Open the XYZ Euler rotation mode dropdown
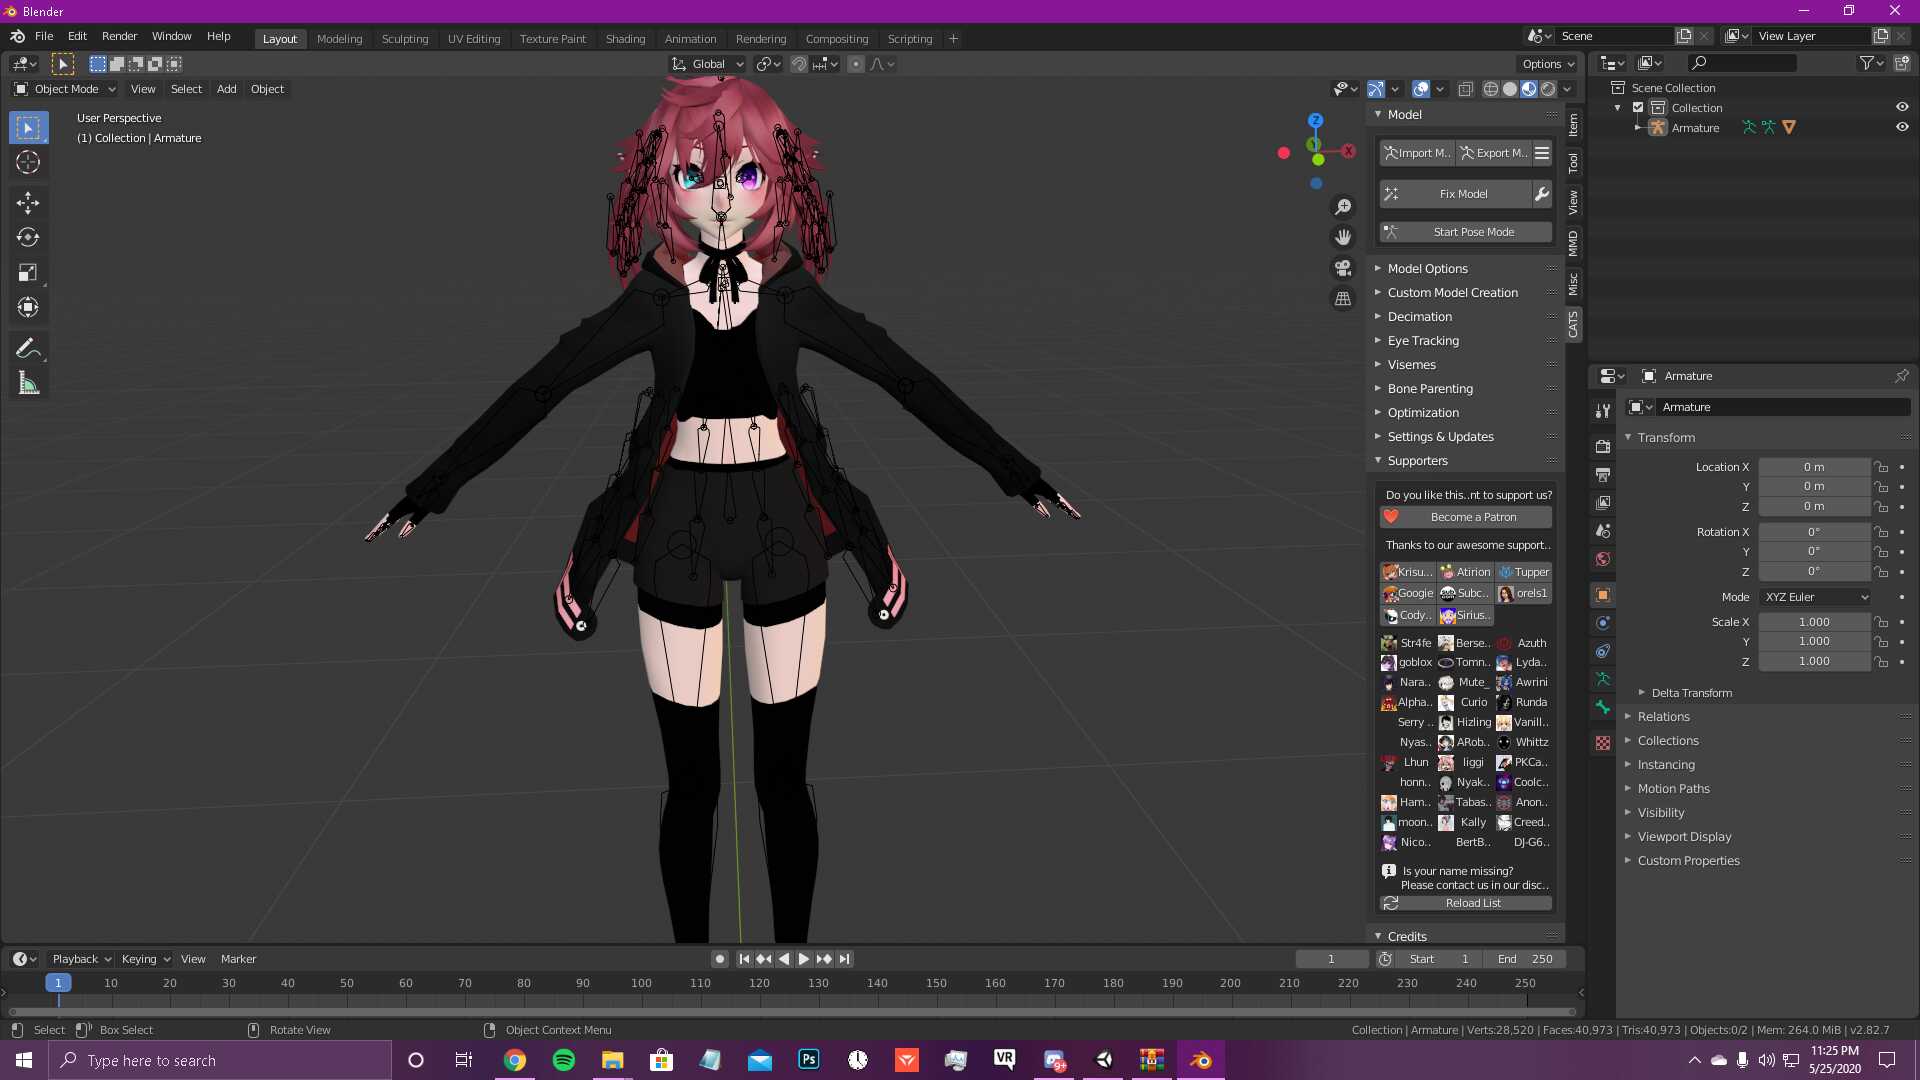Viewport: 1920px width, 1080px height. [1816, 597]
